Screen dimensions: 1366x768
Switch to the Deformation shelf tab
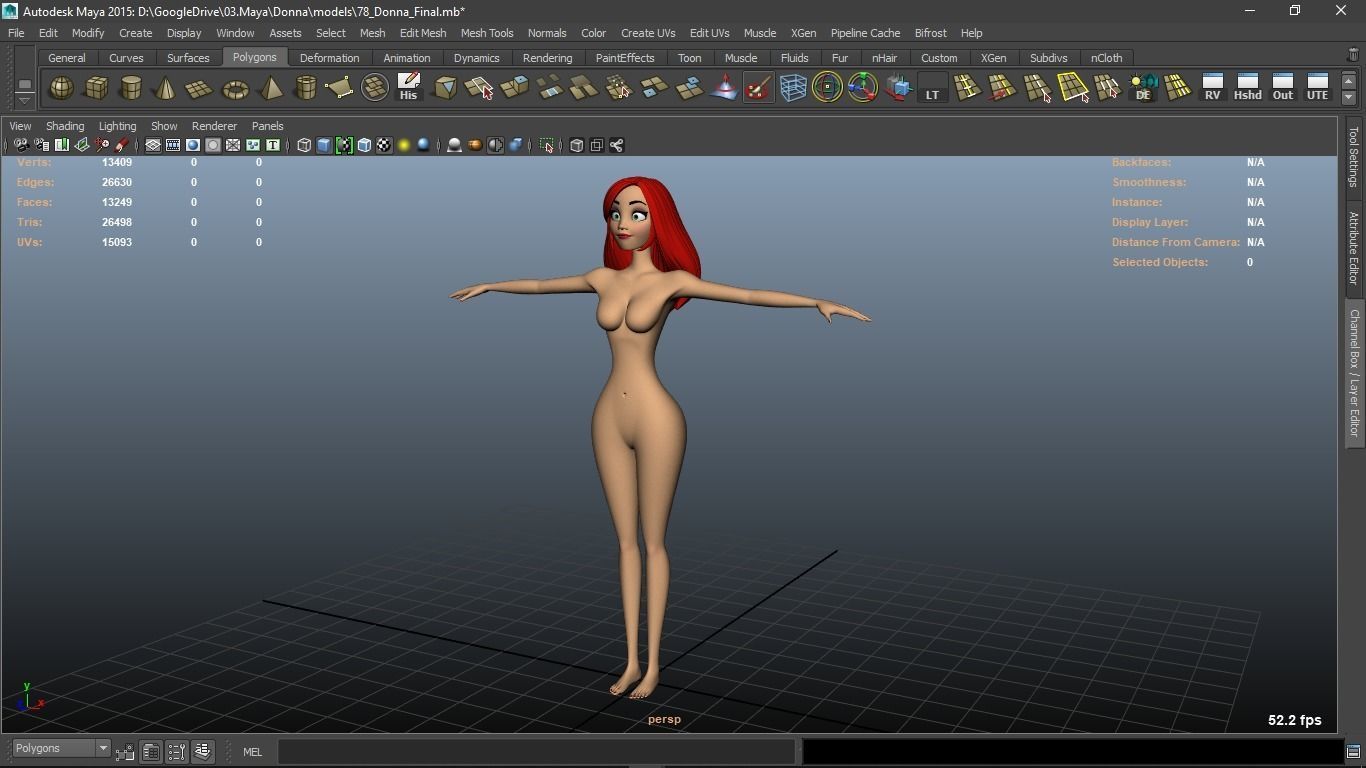coord(329,58)
